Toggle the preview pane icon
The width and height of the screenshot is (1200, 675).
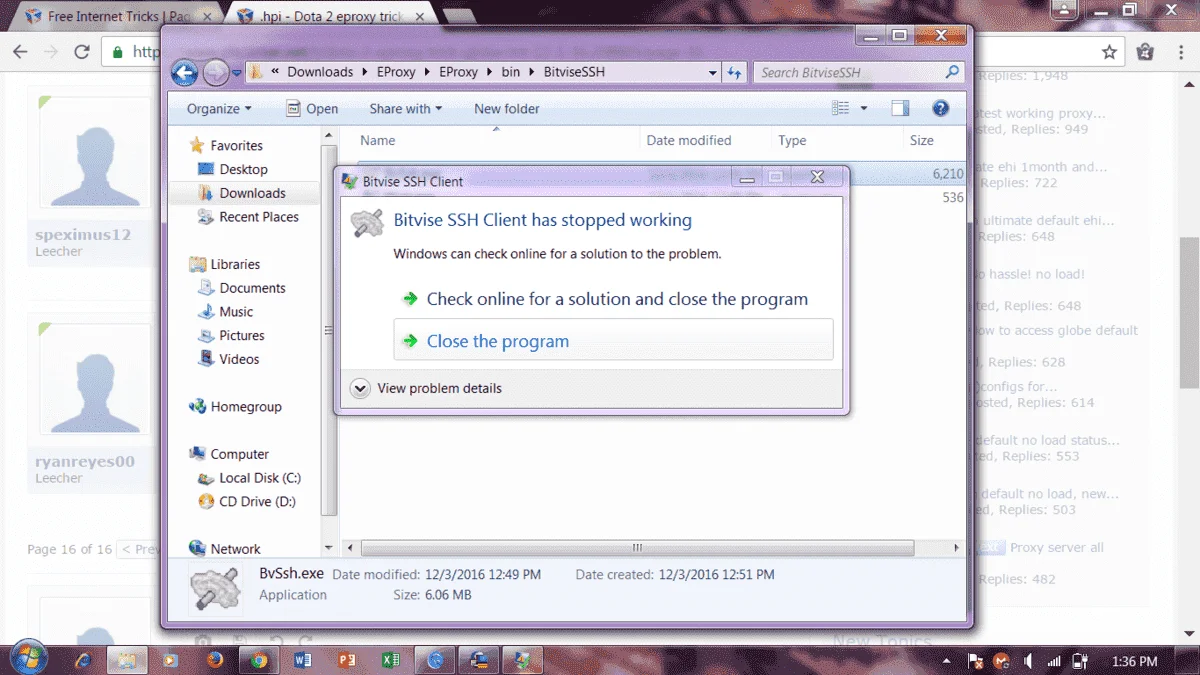pyautogui.click(x=900, y=108)
